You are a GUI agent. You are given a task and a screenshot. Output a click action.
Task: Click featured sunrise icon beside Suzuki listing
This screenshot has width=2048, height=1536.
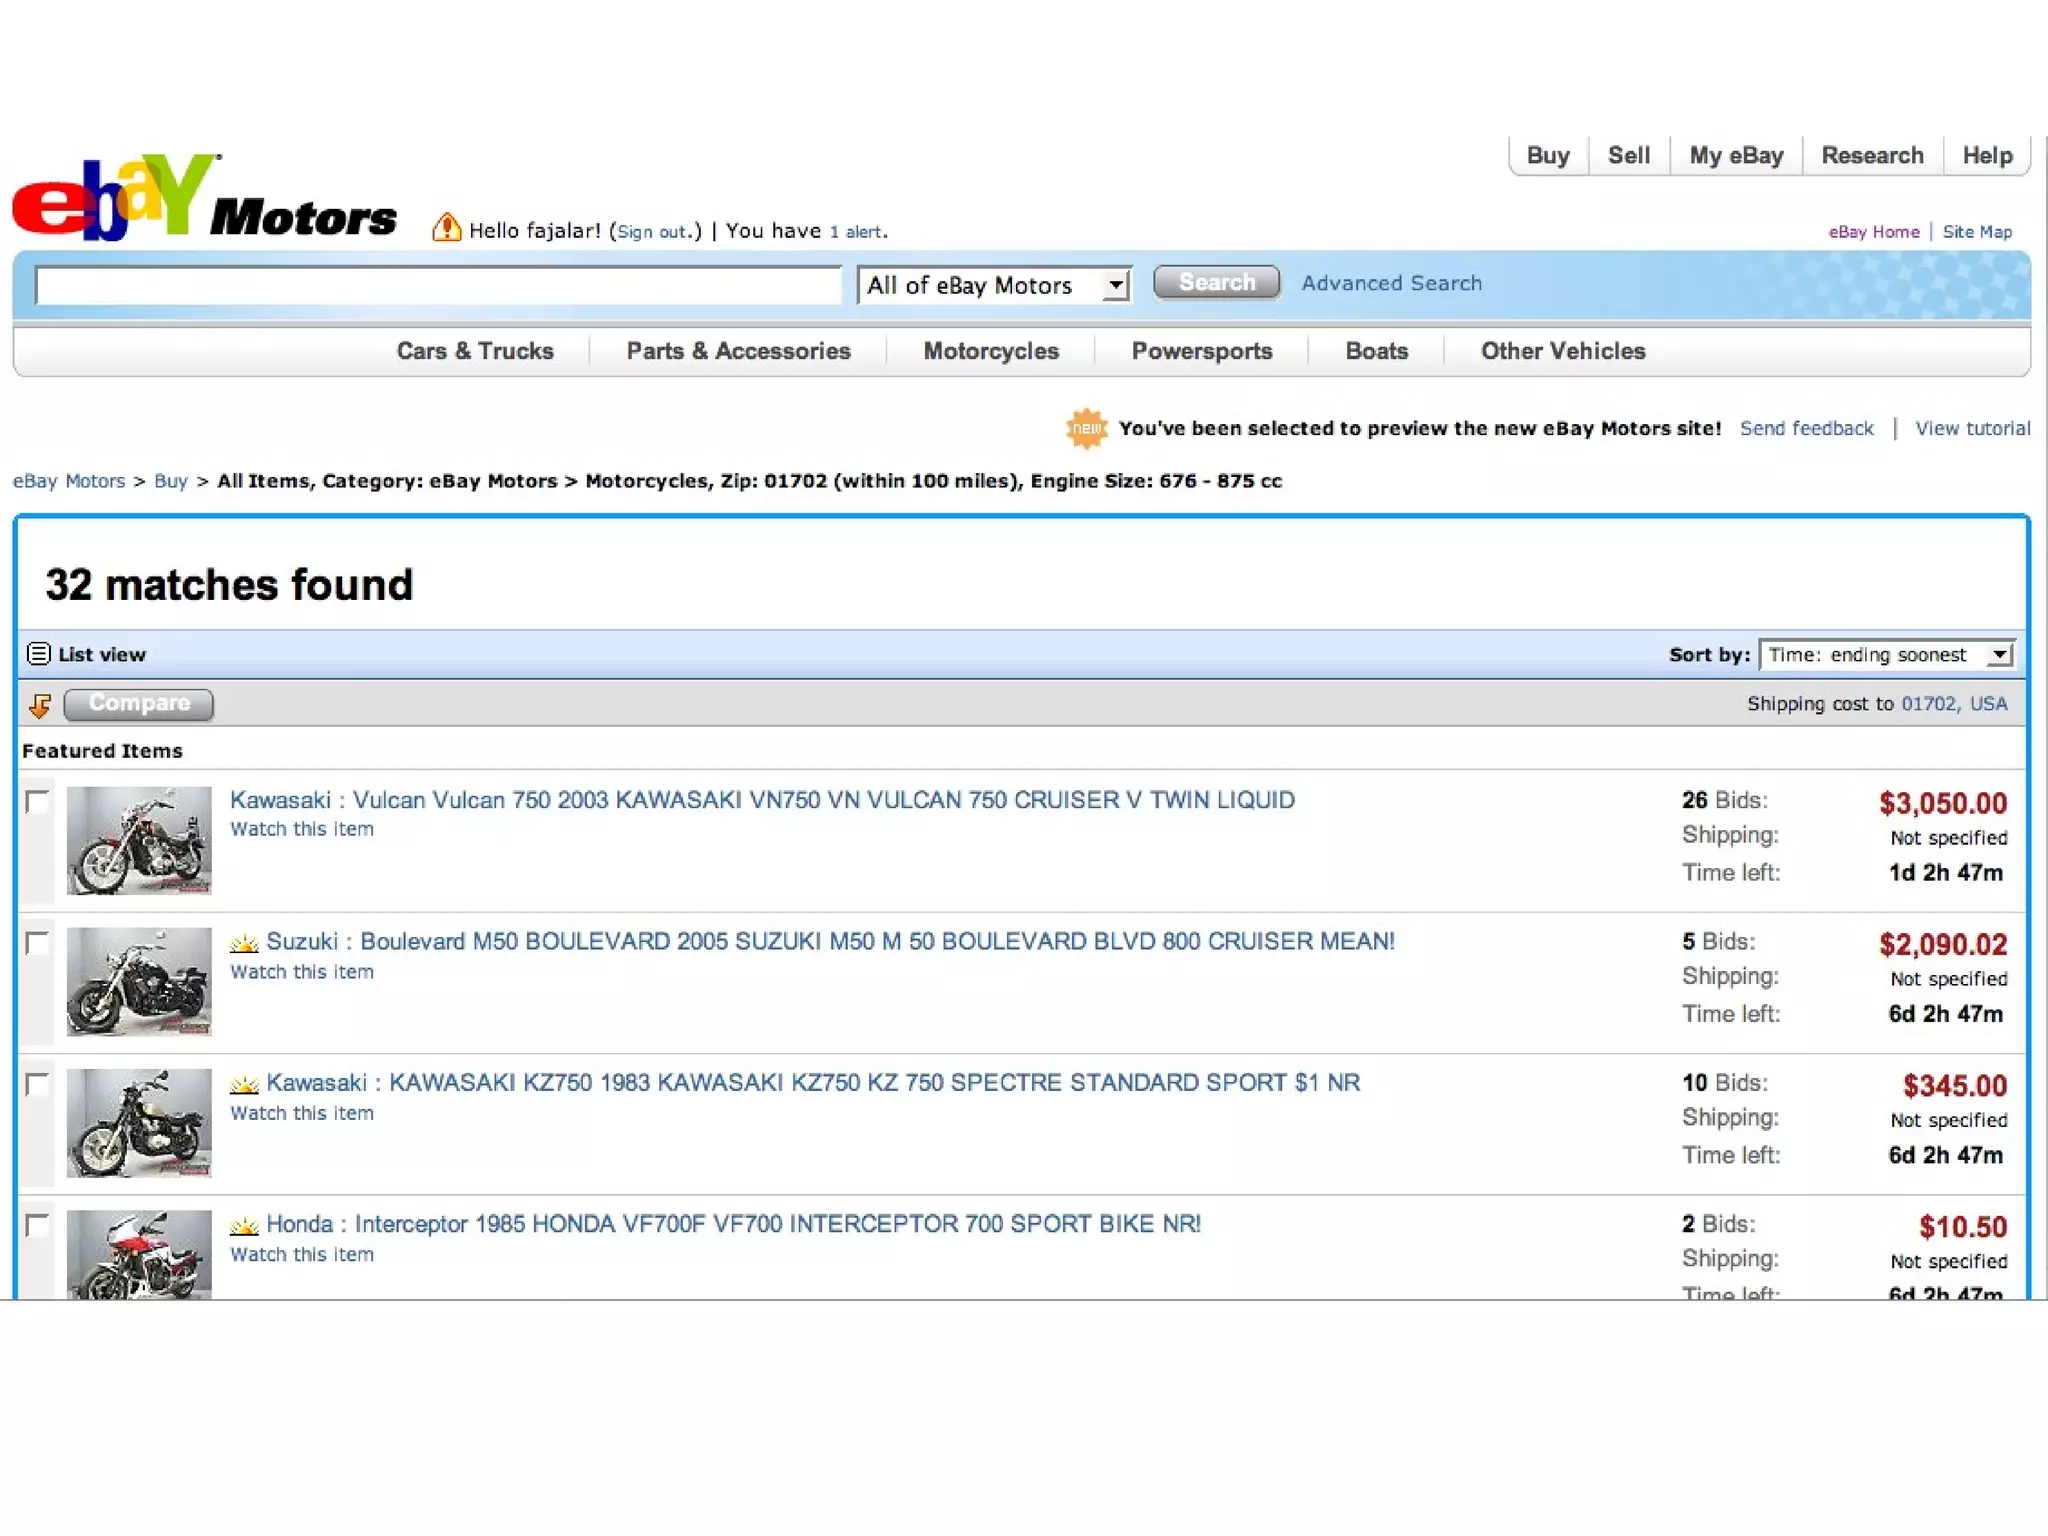pyautogui.click(x=244, y=942)
